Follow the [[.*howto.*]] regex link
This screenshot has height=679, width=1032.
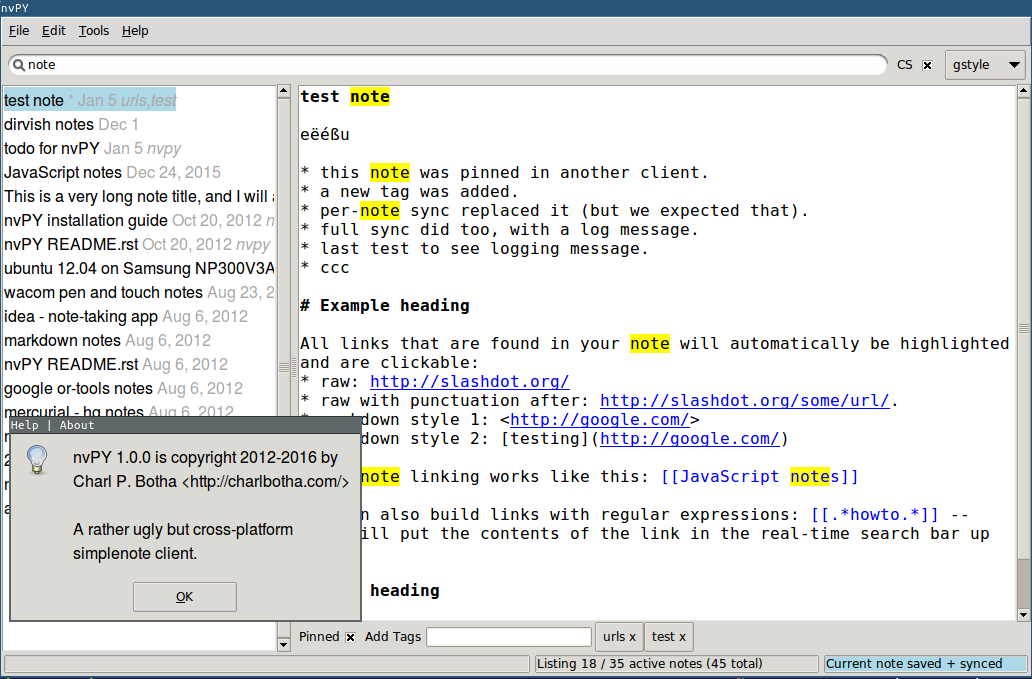875,515
